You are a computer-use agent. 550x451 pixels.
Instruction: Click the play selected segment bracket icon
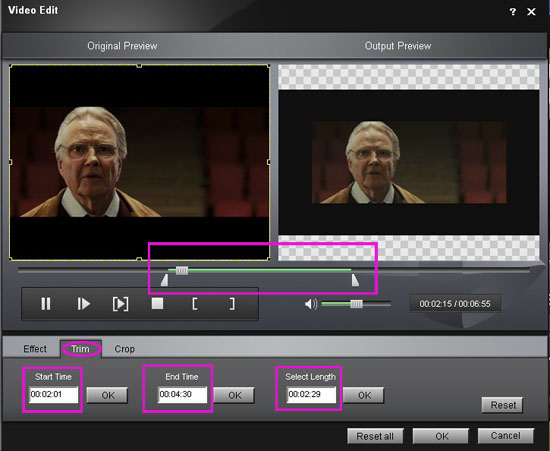(120, 304)
